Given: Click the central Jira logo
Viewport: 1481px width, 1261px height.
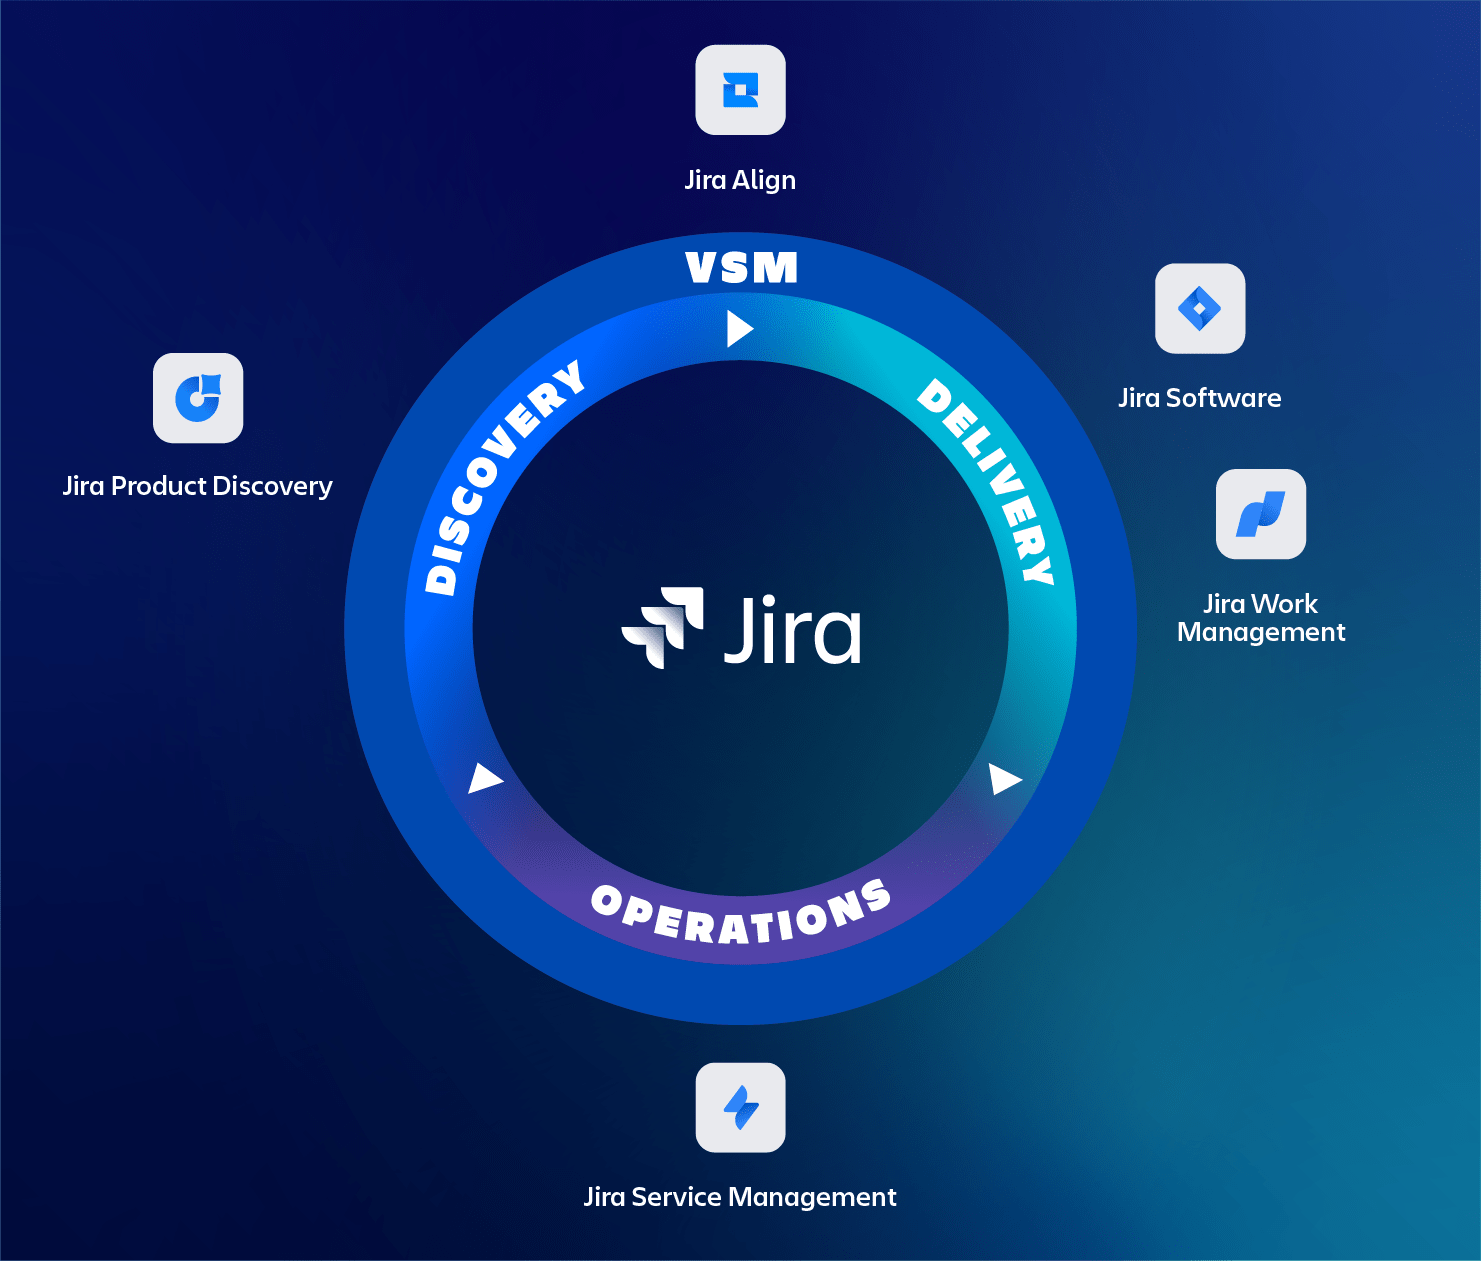Looking at the screenshot, I should (x=740, y=630).
